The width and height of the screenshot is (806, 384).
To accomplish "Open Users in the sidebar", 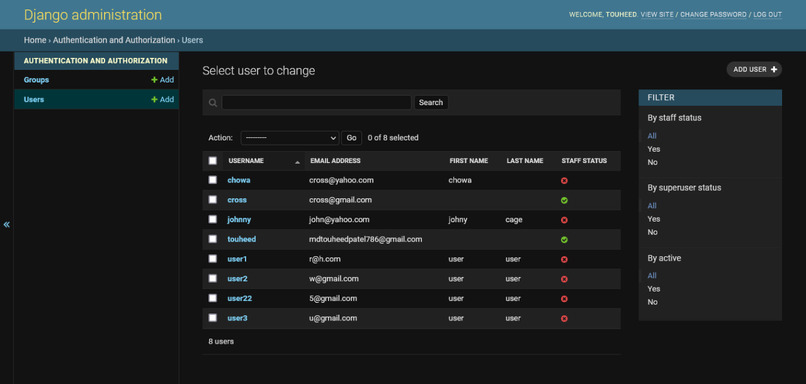I will click(x=34, y=100).
